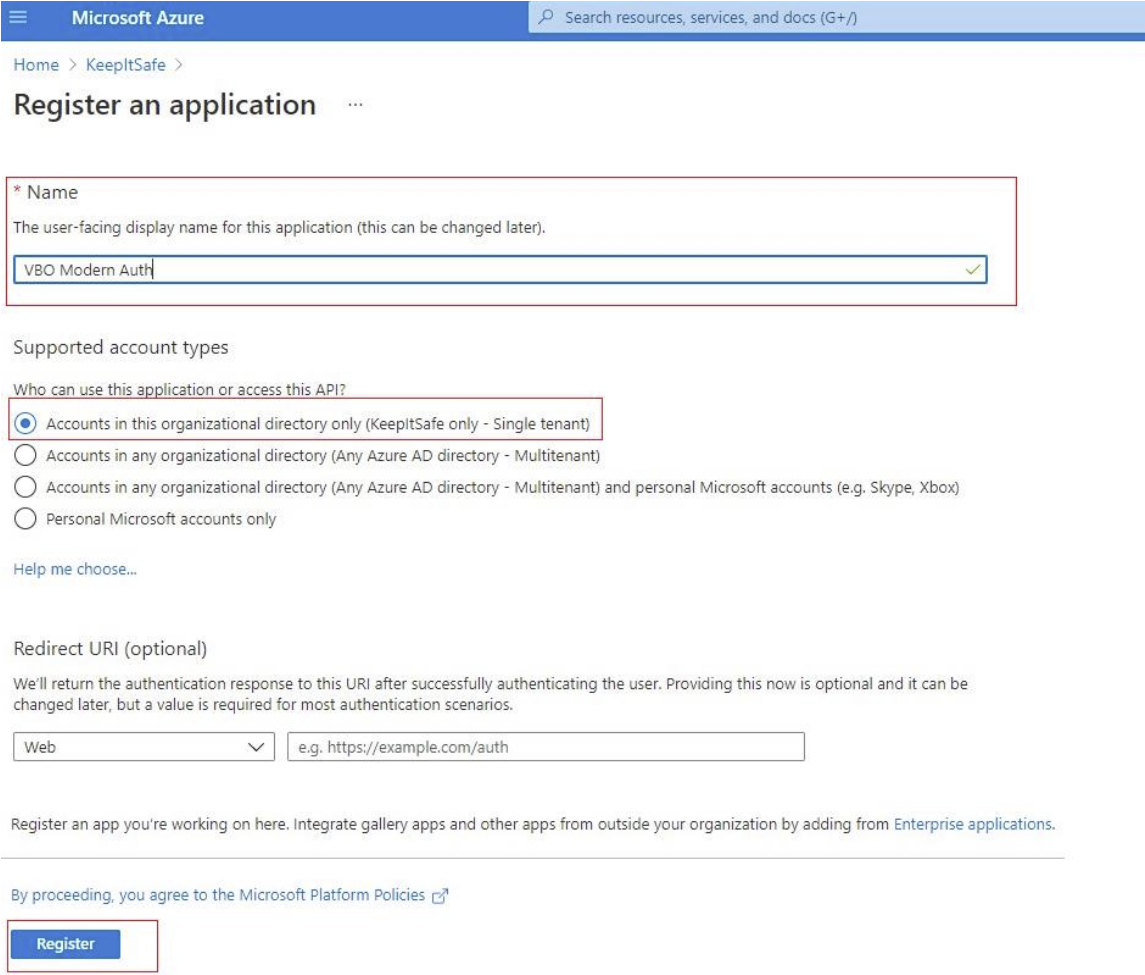
Task: Focus the search resources, services, and docs box
Action: pos(836,18)
